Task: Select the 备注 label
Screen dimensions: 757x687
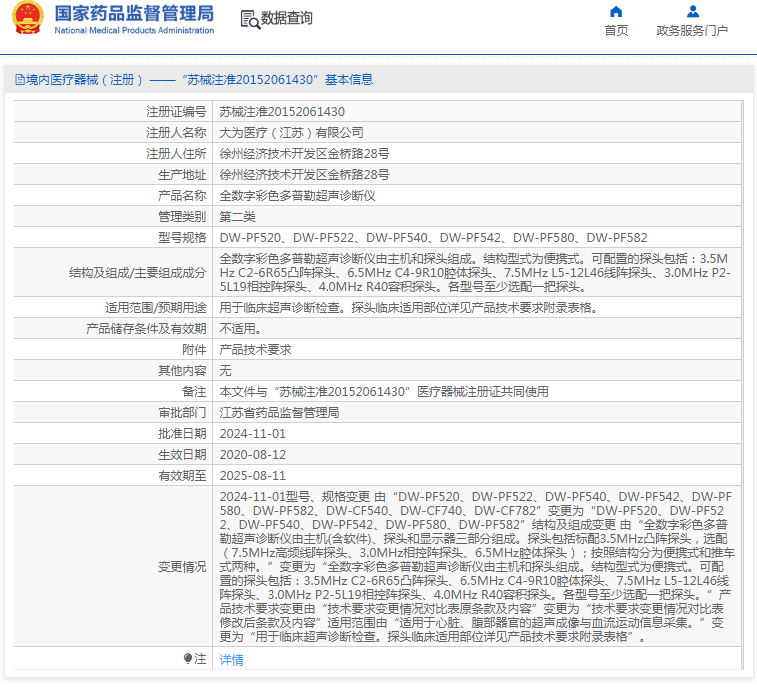Action: 194,392
